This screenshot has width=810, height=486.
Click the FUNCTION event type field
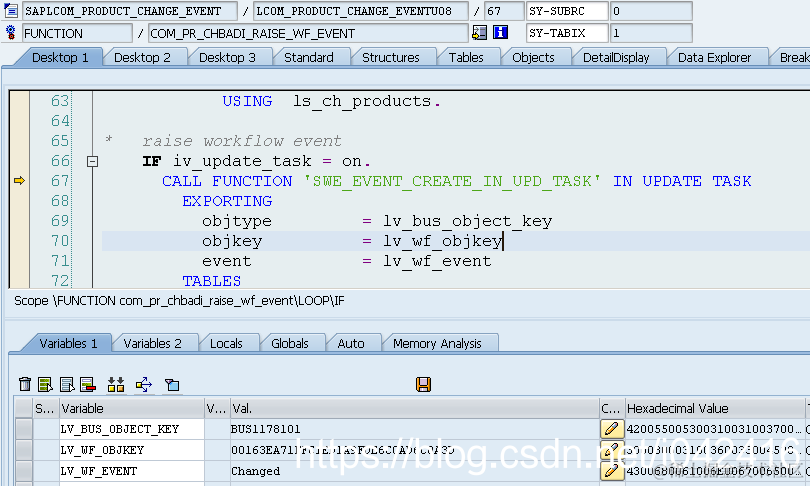[x=77, y=33]
